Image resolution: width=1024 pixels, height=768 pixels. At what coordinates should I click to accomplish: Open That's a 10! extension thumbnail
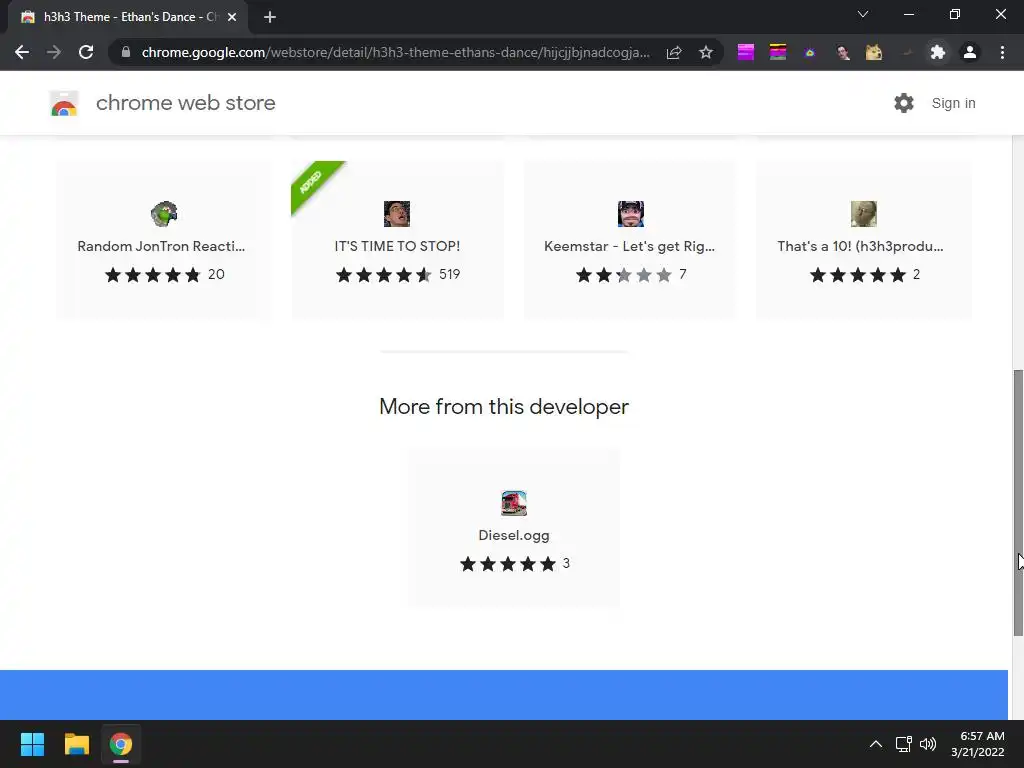point(864,214)
